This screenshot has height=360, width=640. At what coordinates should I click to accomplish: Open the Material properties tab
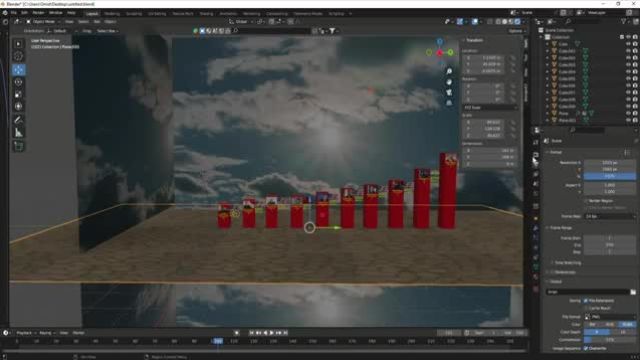536,277
